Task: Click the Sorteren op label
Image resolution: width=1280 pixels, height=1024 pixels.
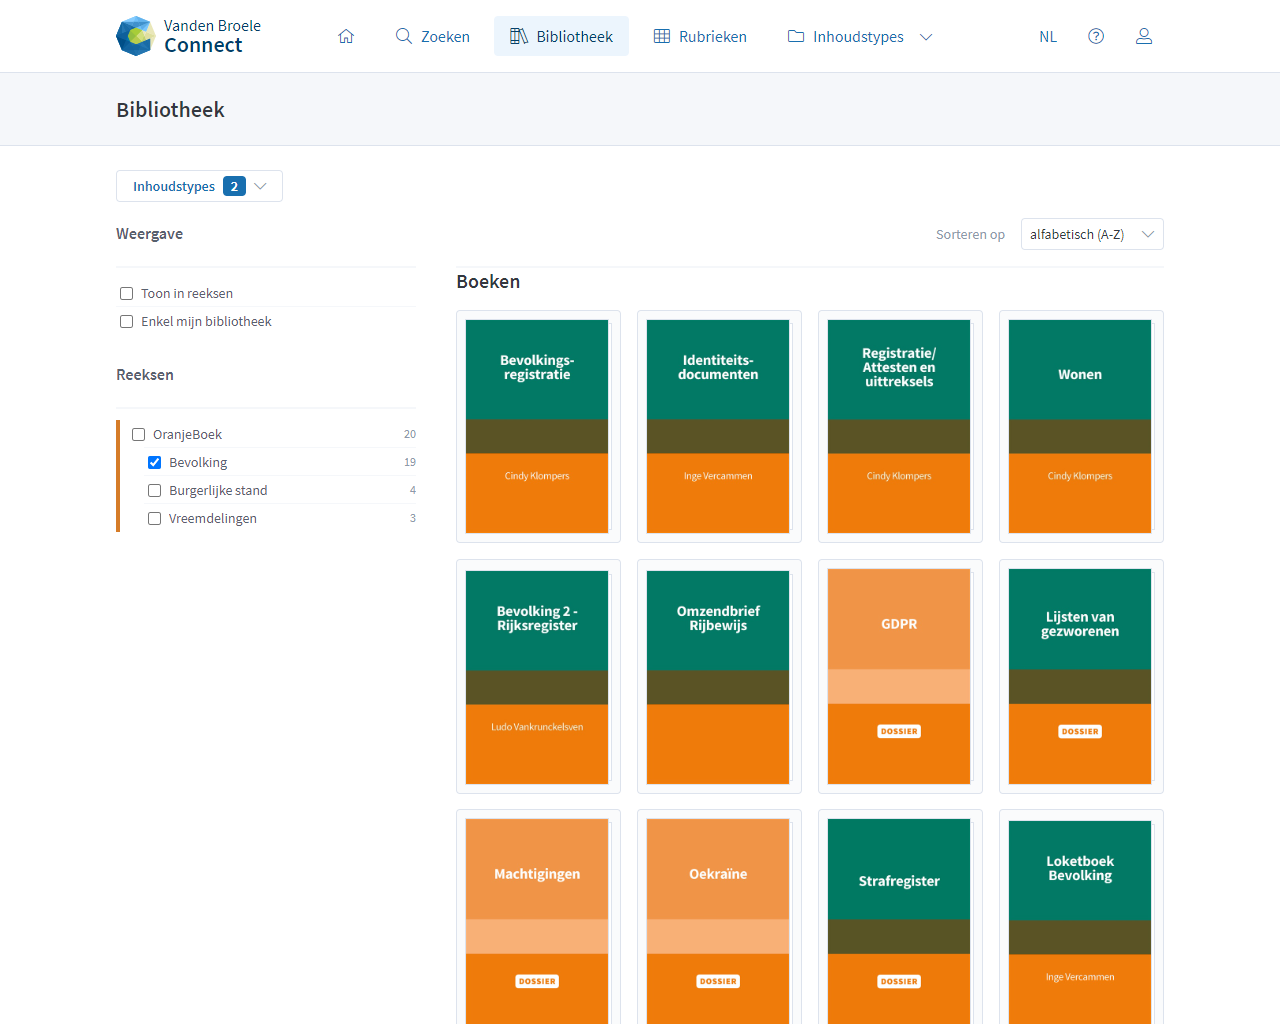Action: point(970,235)
